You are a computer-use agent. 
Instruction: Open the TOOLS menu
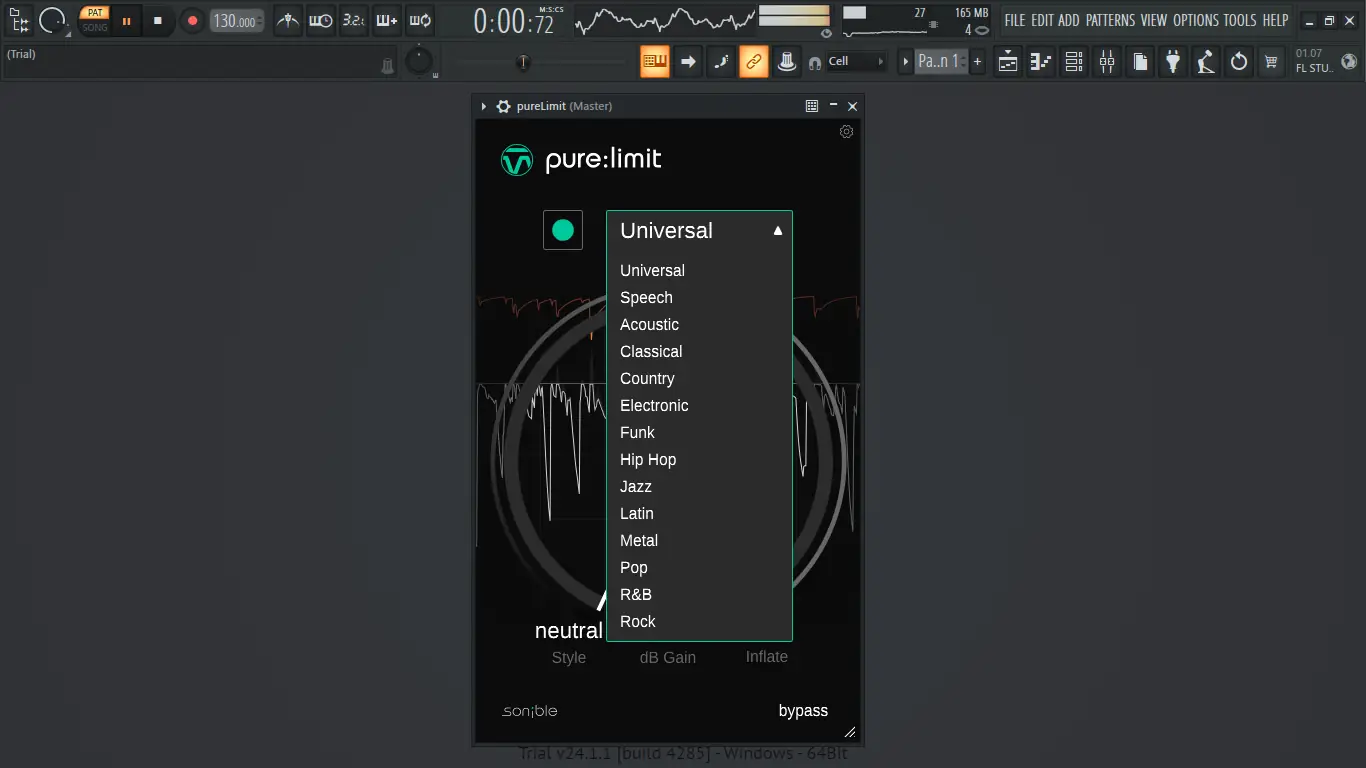(x=1240, y=20)
